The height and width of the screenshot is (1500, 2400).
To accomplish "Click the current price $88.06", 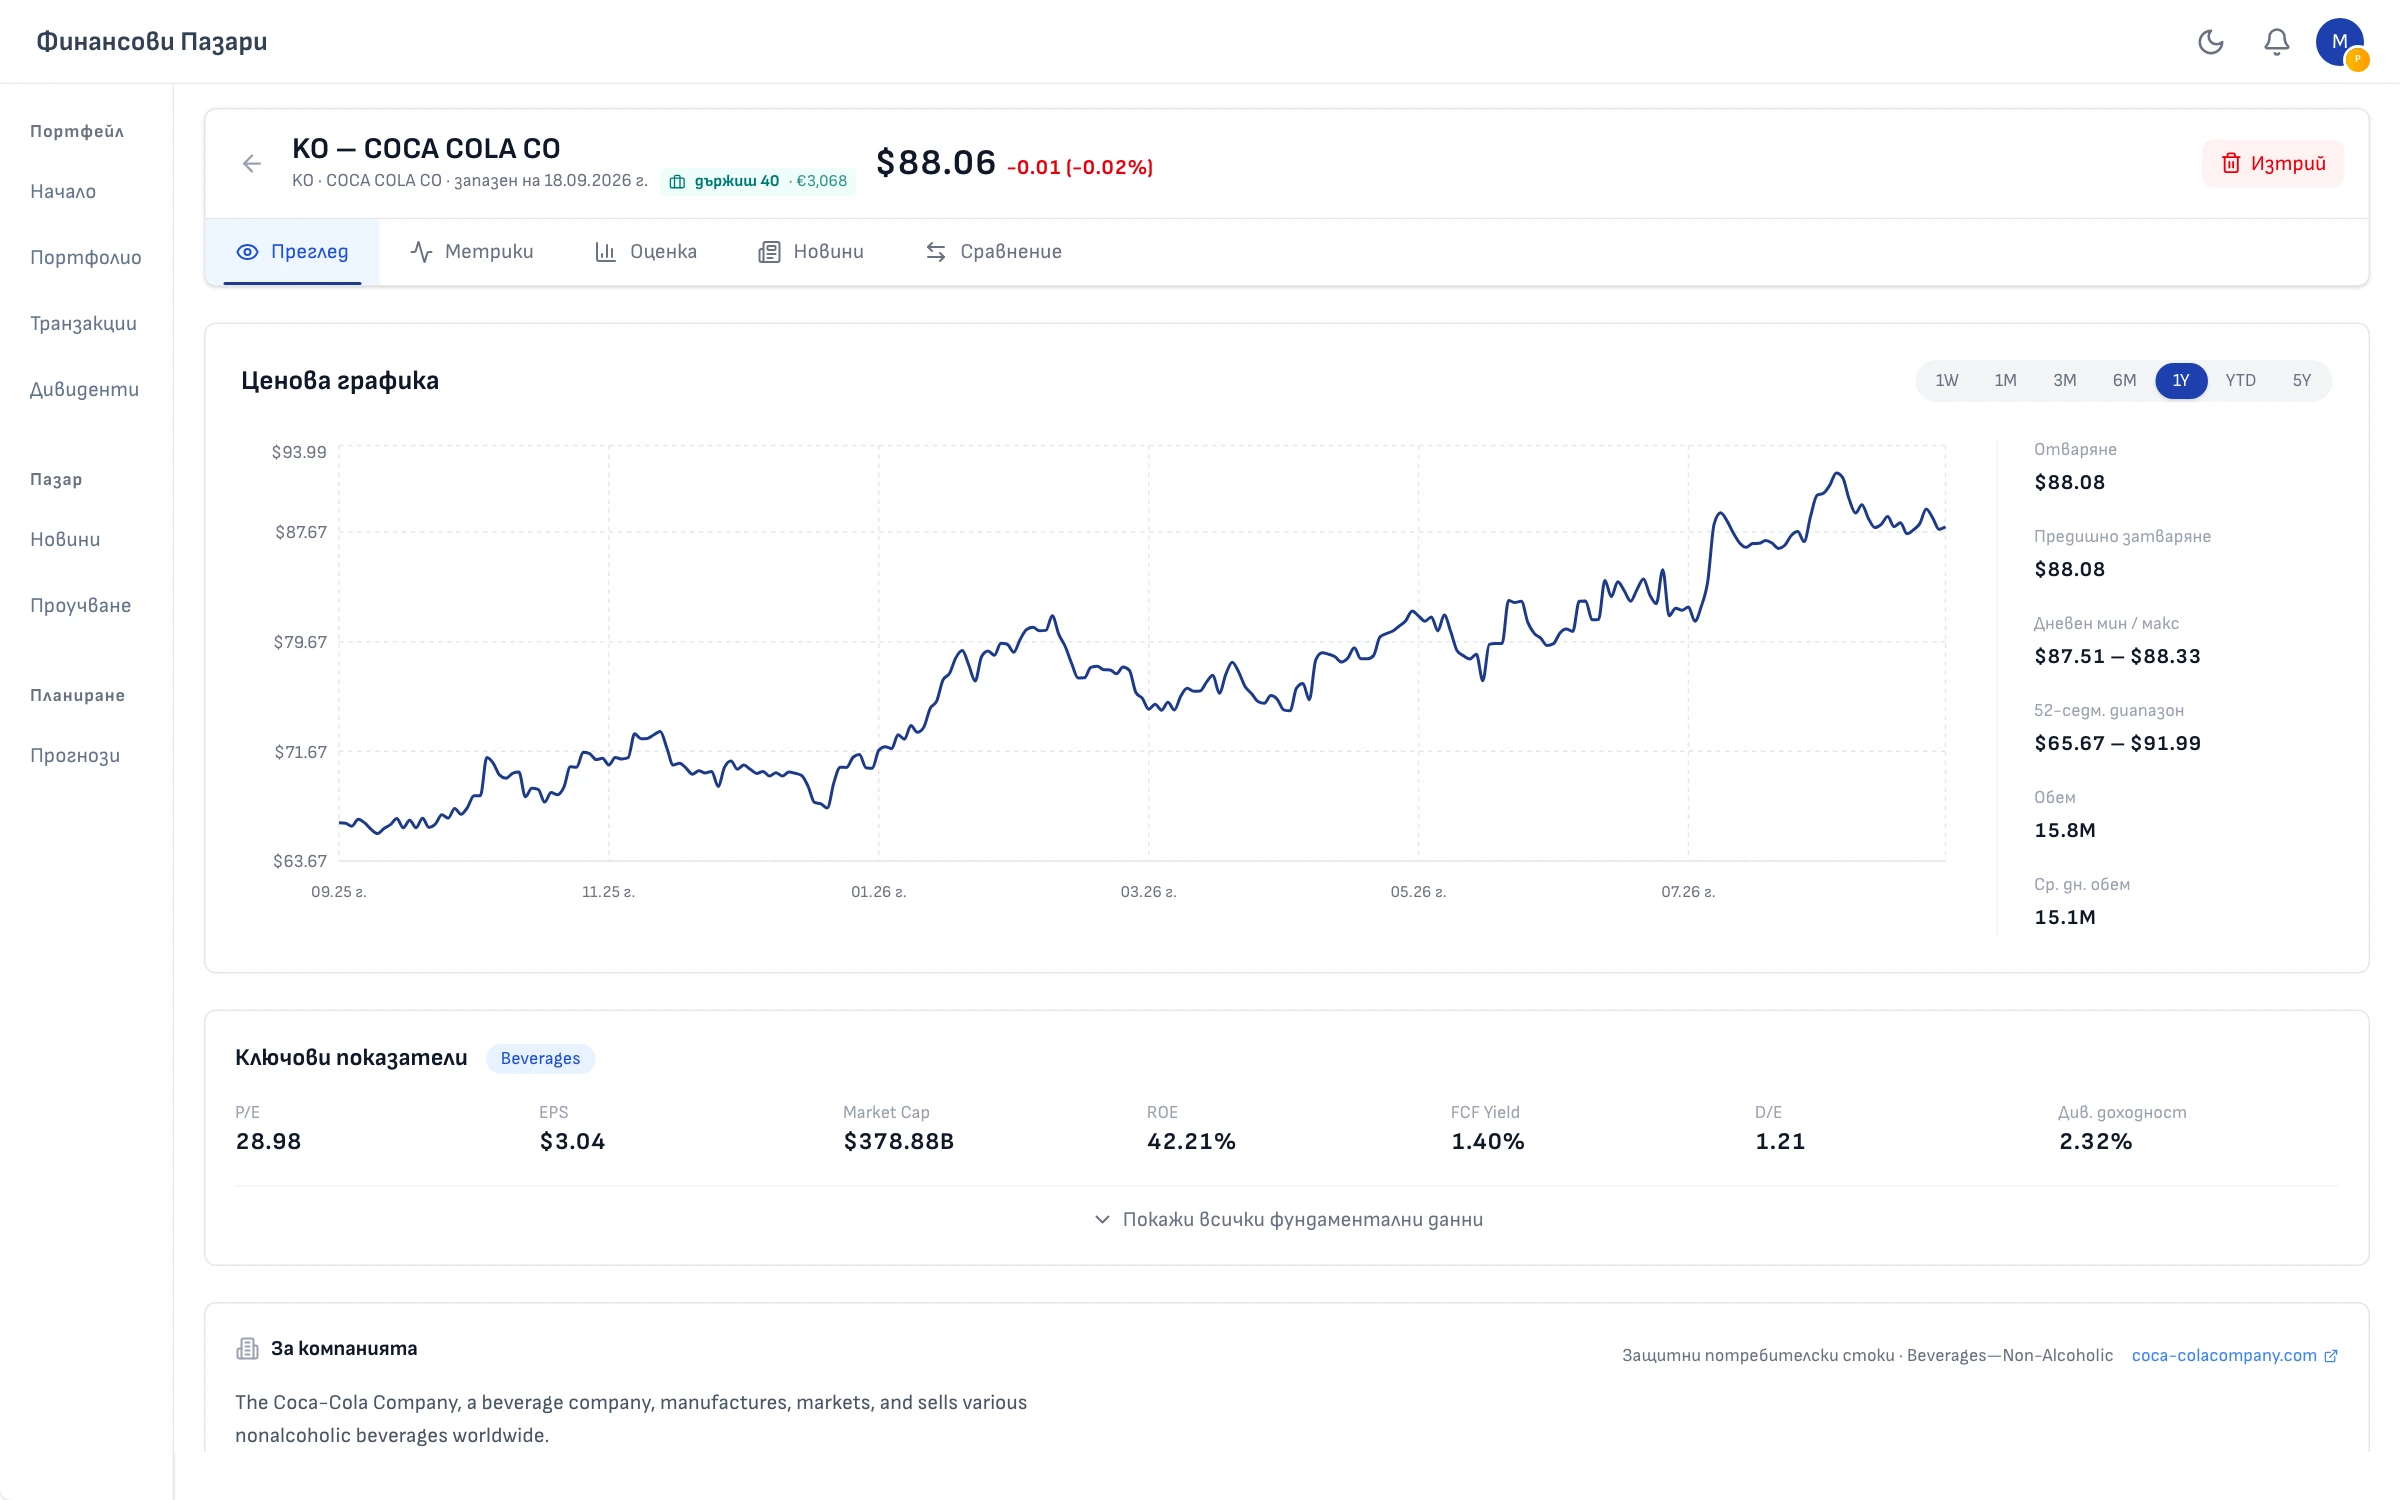I will point(936,163).
